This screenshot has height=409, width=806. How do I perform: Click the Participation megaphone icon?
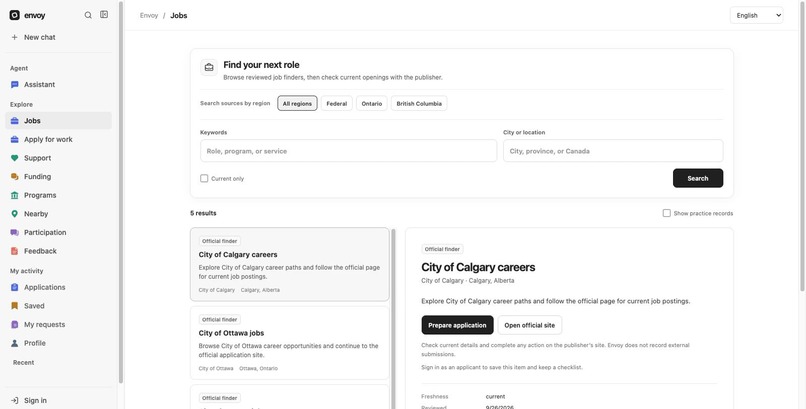14,233
